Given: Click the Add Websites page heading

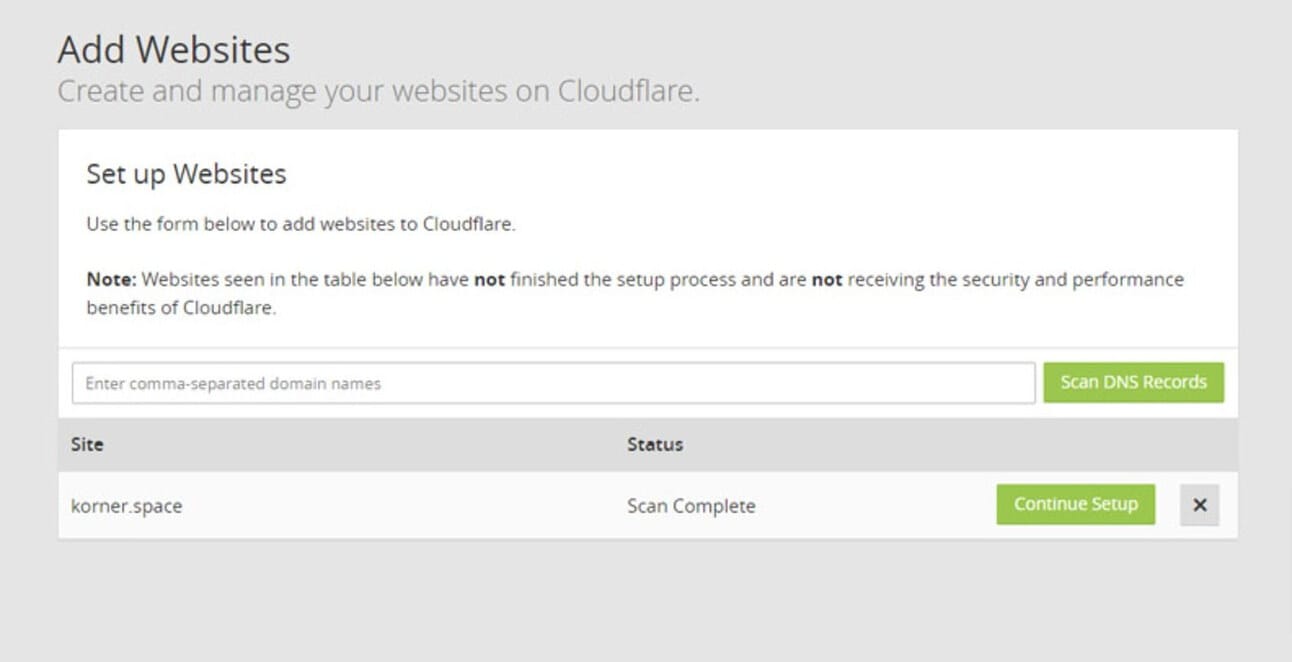Looking at the screenshot, I should (x=174, y=49).
